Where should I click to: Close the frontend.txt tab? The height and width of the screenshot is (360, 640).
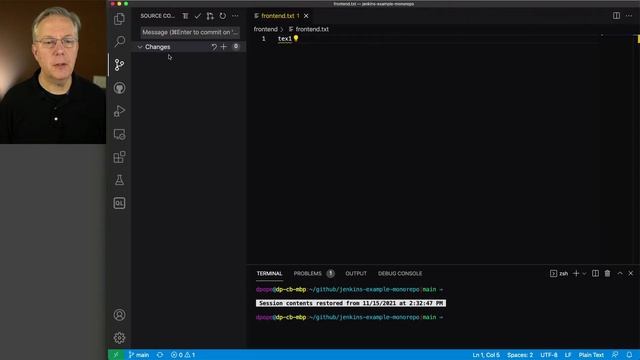[306, 16]
